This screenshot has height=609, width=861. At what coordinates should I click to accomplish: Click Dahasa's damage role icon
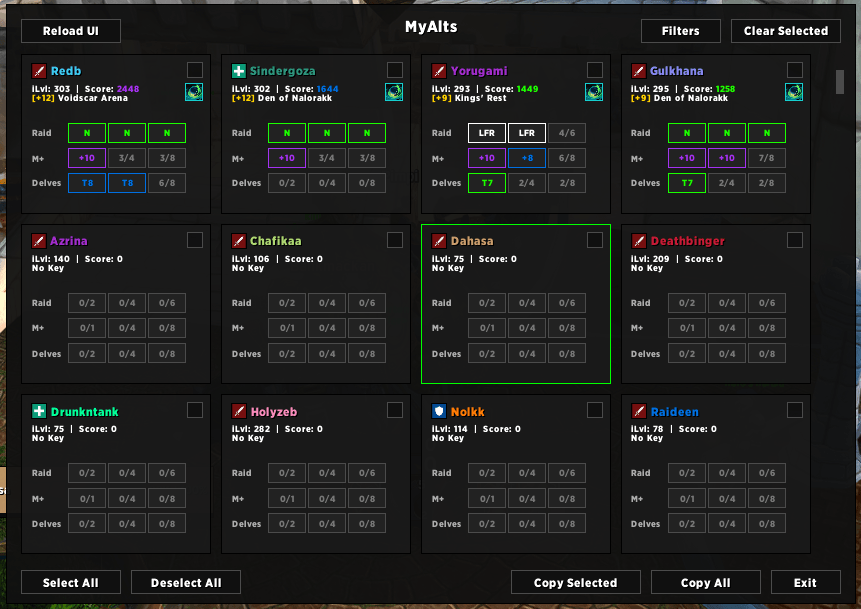click(438, 241)
